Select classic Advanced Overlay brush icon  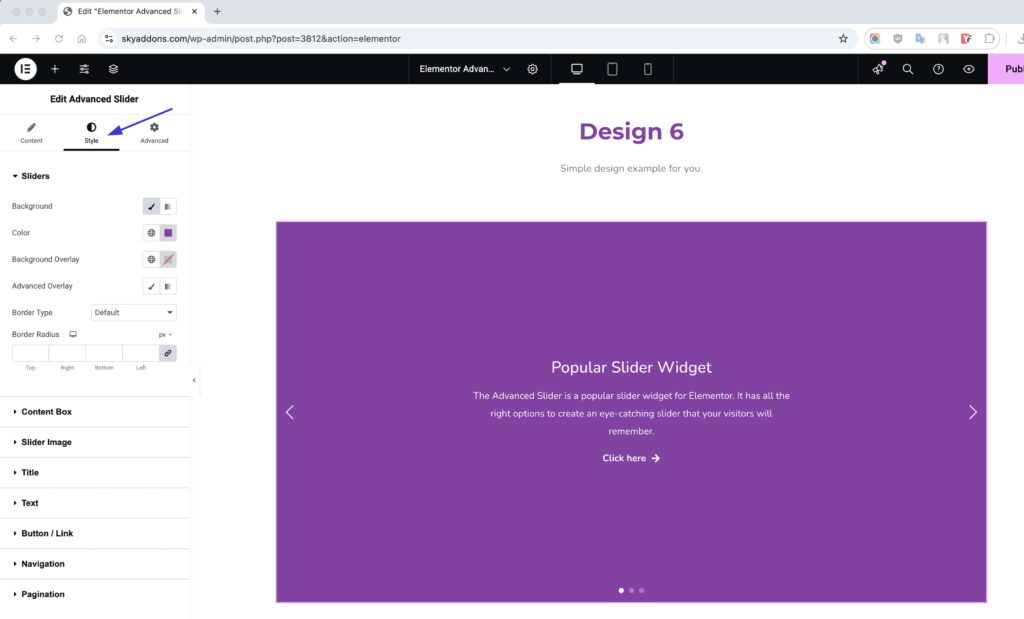(x=151, y=286)
